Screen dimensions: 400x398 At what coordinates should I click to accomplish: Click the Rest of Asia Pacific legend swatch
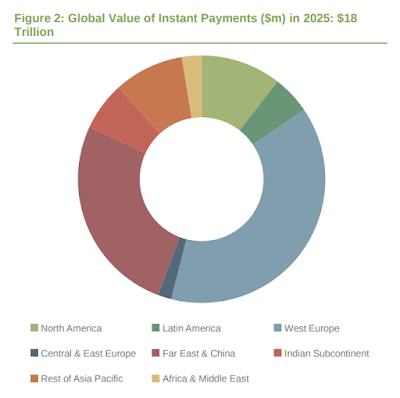[34, 378]
